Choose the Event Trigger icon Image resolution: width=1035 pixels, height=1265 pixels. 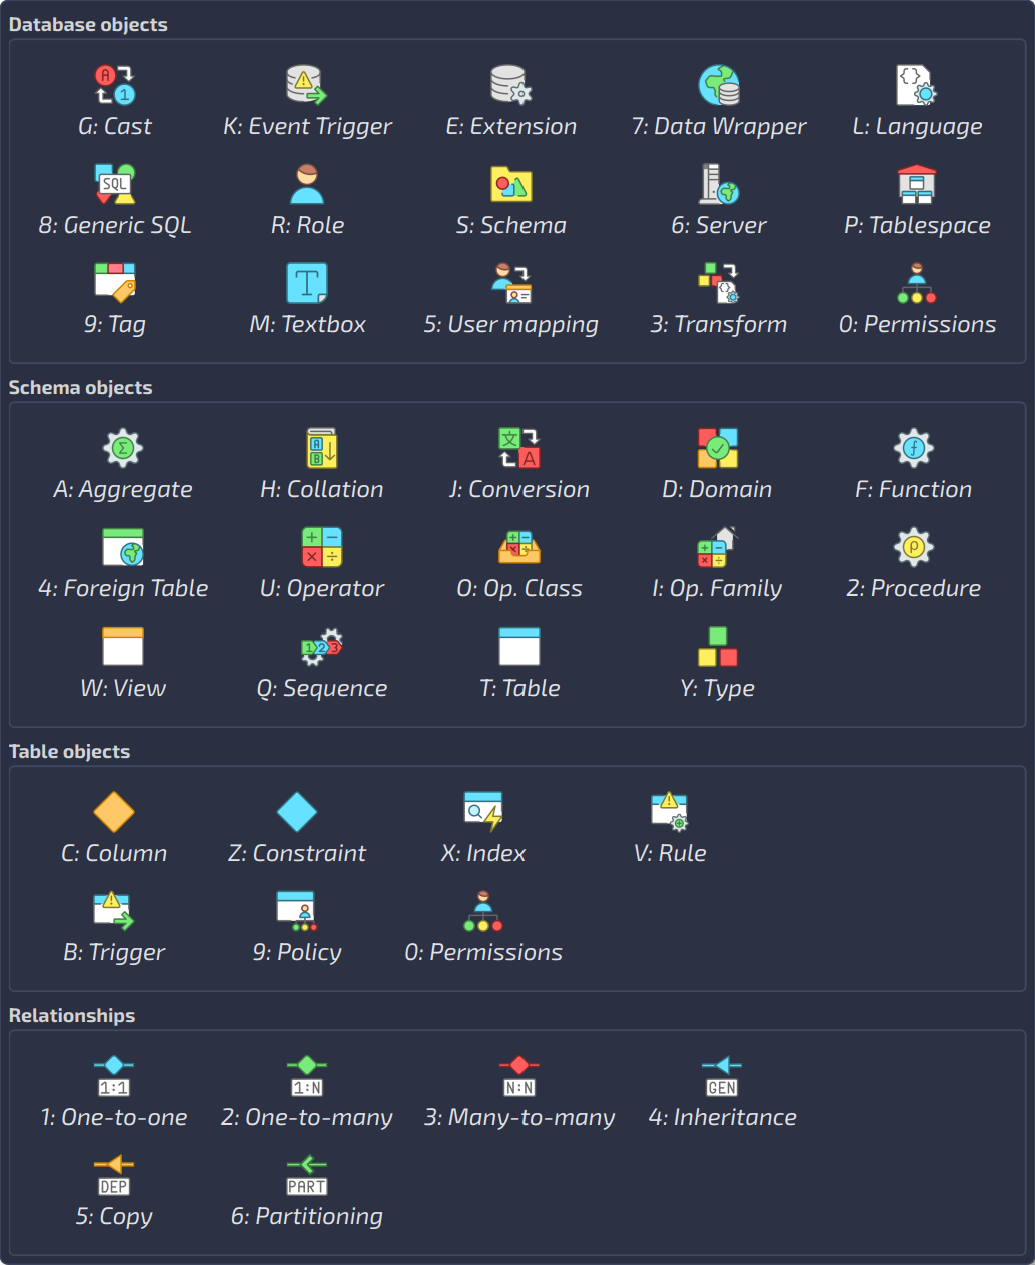click(x=307, y=85)
